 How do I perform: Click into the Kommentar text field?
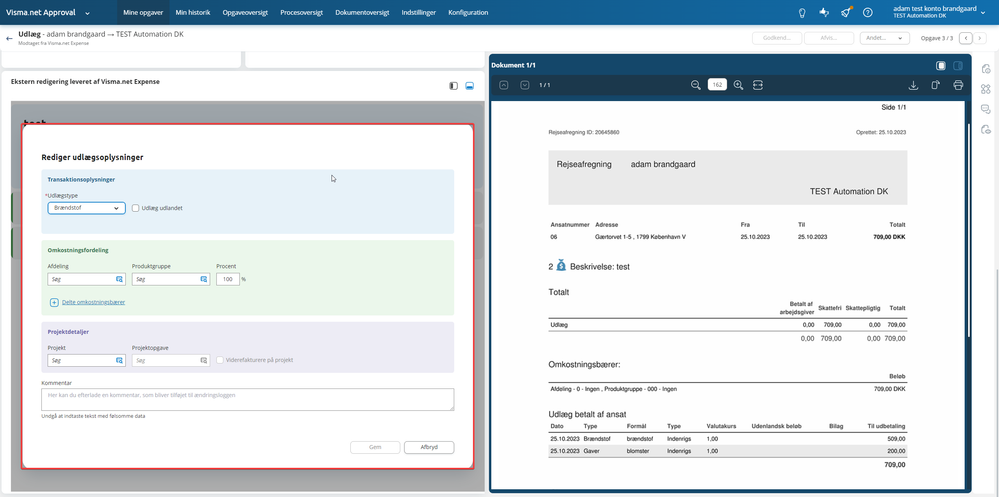click(x=247, y=400)
